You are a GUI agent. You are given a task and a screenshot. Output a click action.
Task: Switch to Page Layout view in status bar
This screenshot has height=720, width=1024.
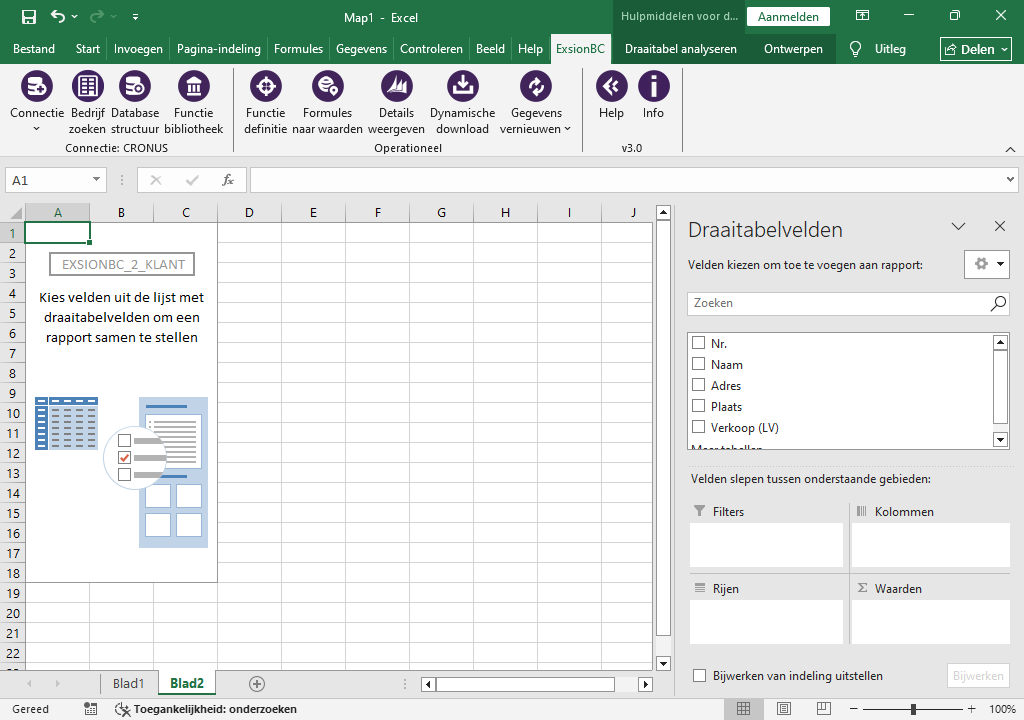click(784, 709)
